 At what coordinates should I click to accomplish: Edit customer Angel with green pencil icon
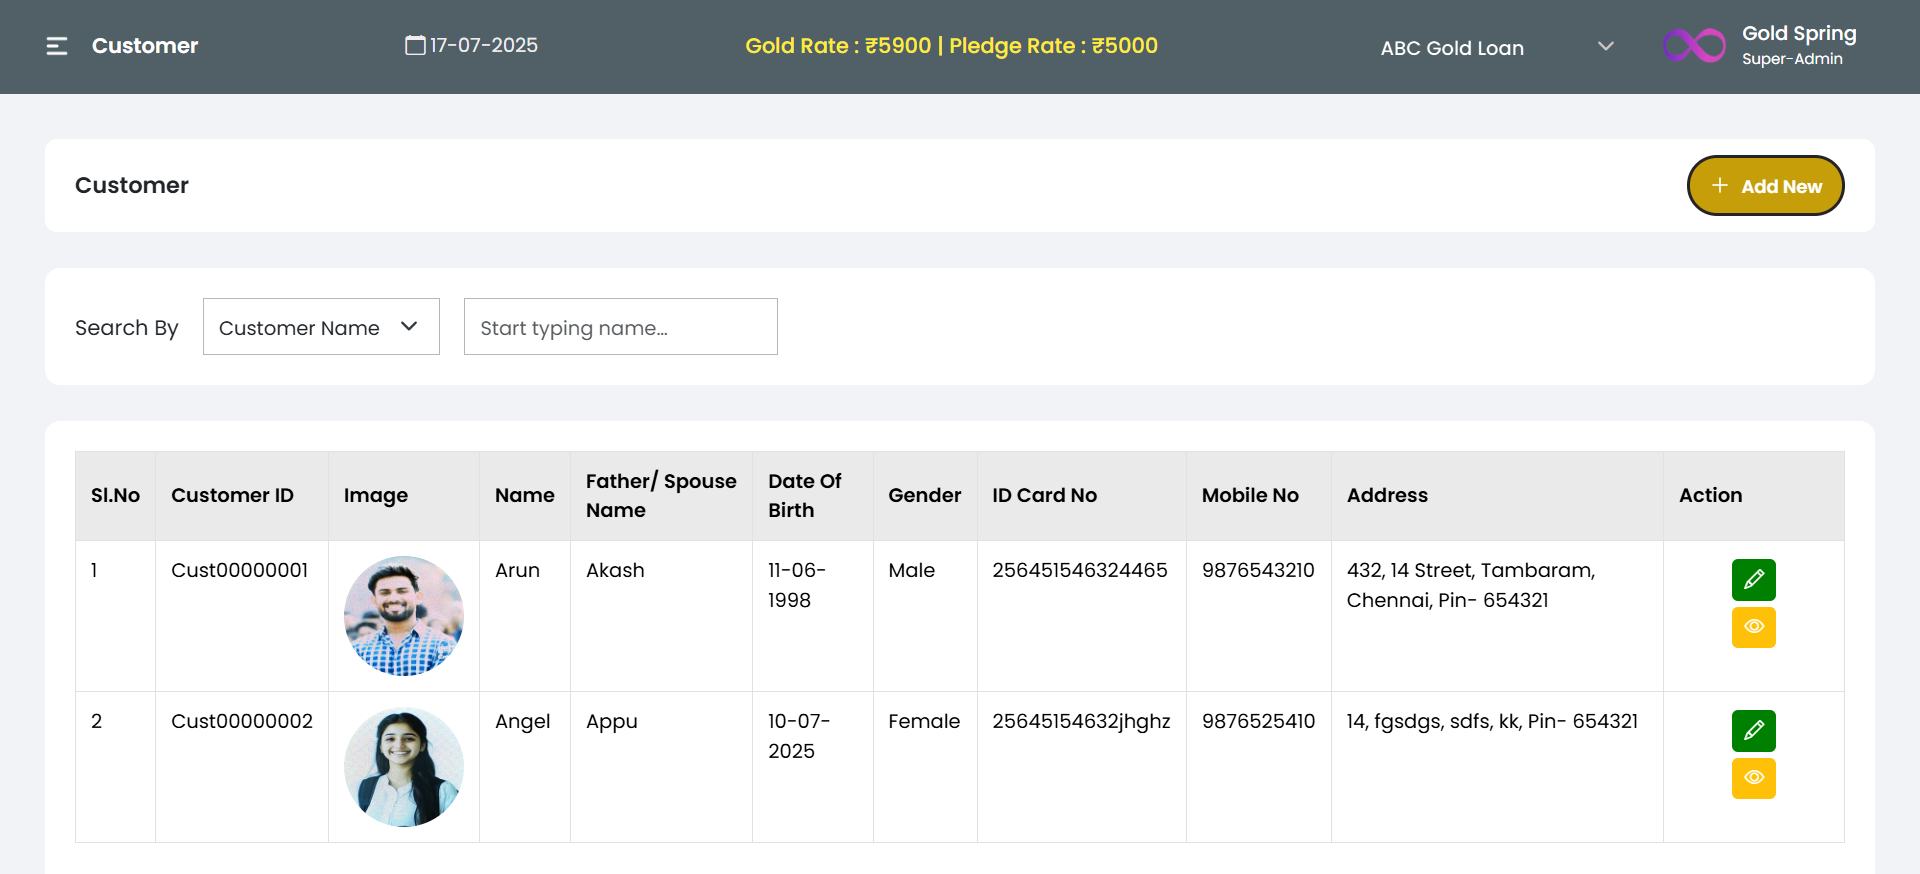1754,731
